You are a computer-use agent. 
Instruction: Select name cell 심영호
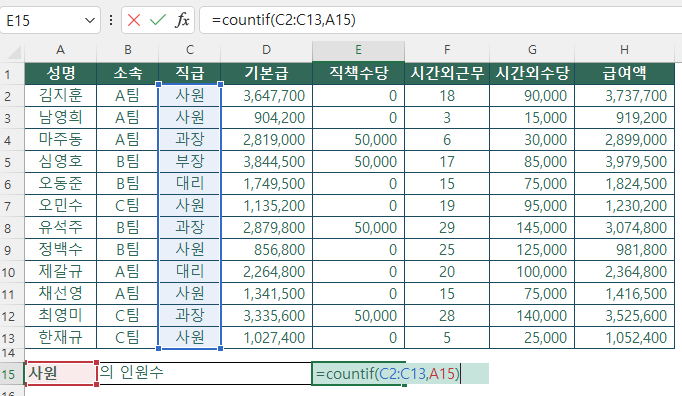(60, 162)
